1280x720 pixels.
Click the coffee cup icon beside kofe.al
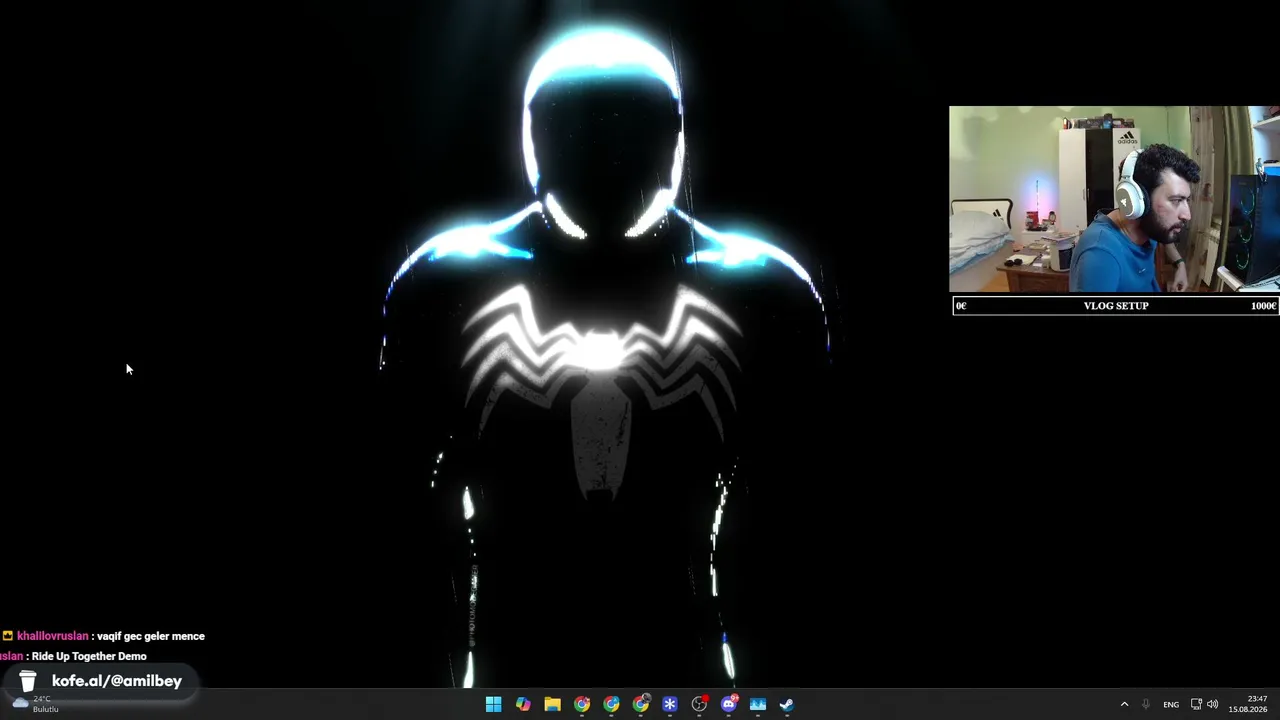[28, 681]
